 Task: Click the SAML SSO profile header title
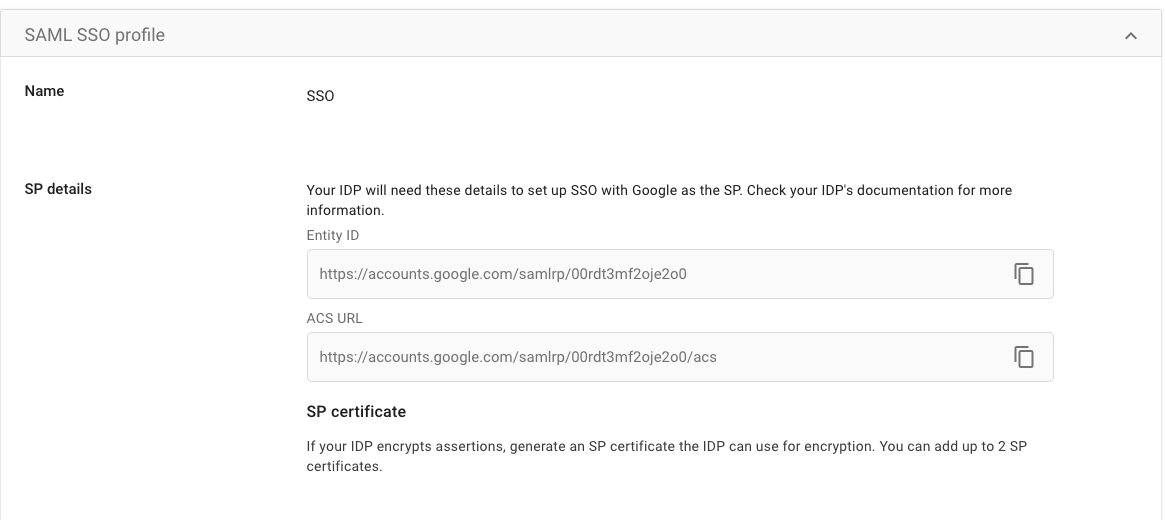click(94, 35)
